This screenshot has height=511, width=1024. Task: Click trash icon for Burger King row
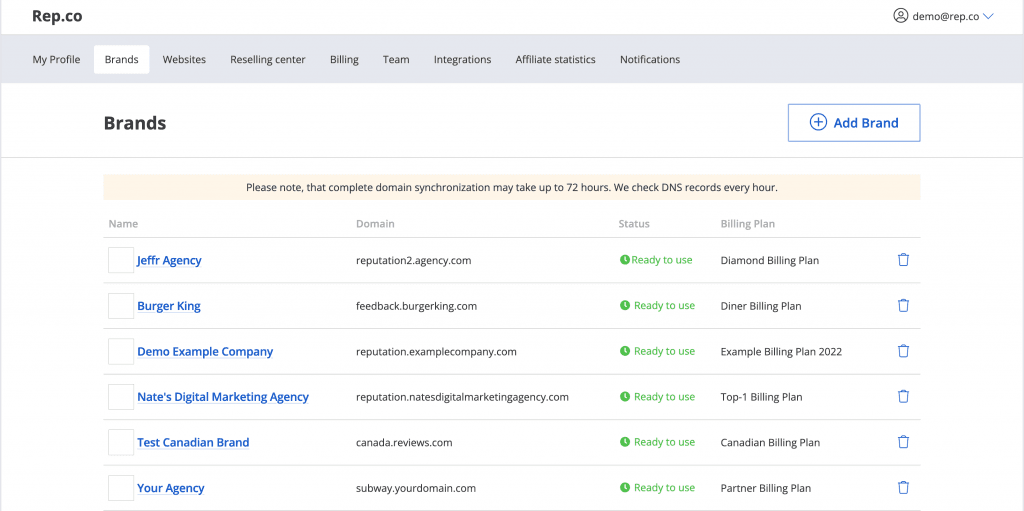pyautogui.click(x=903, y=305)
